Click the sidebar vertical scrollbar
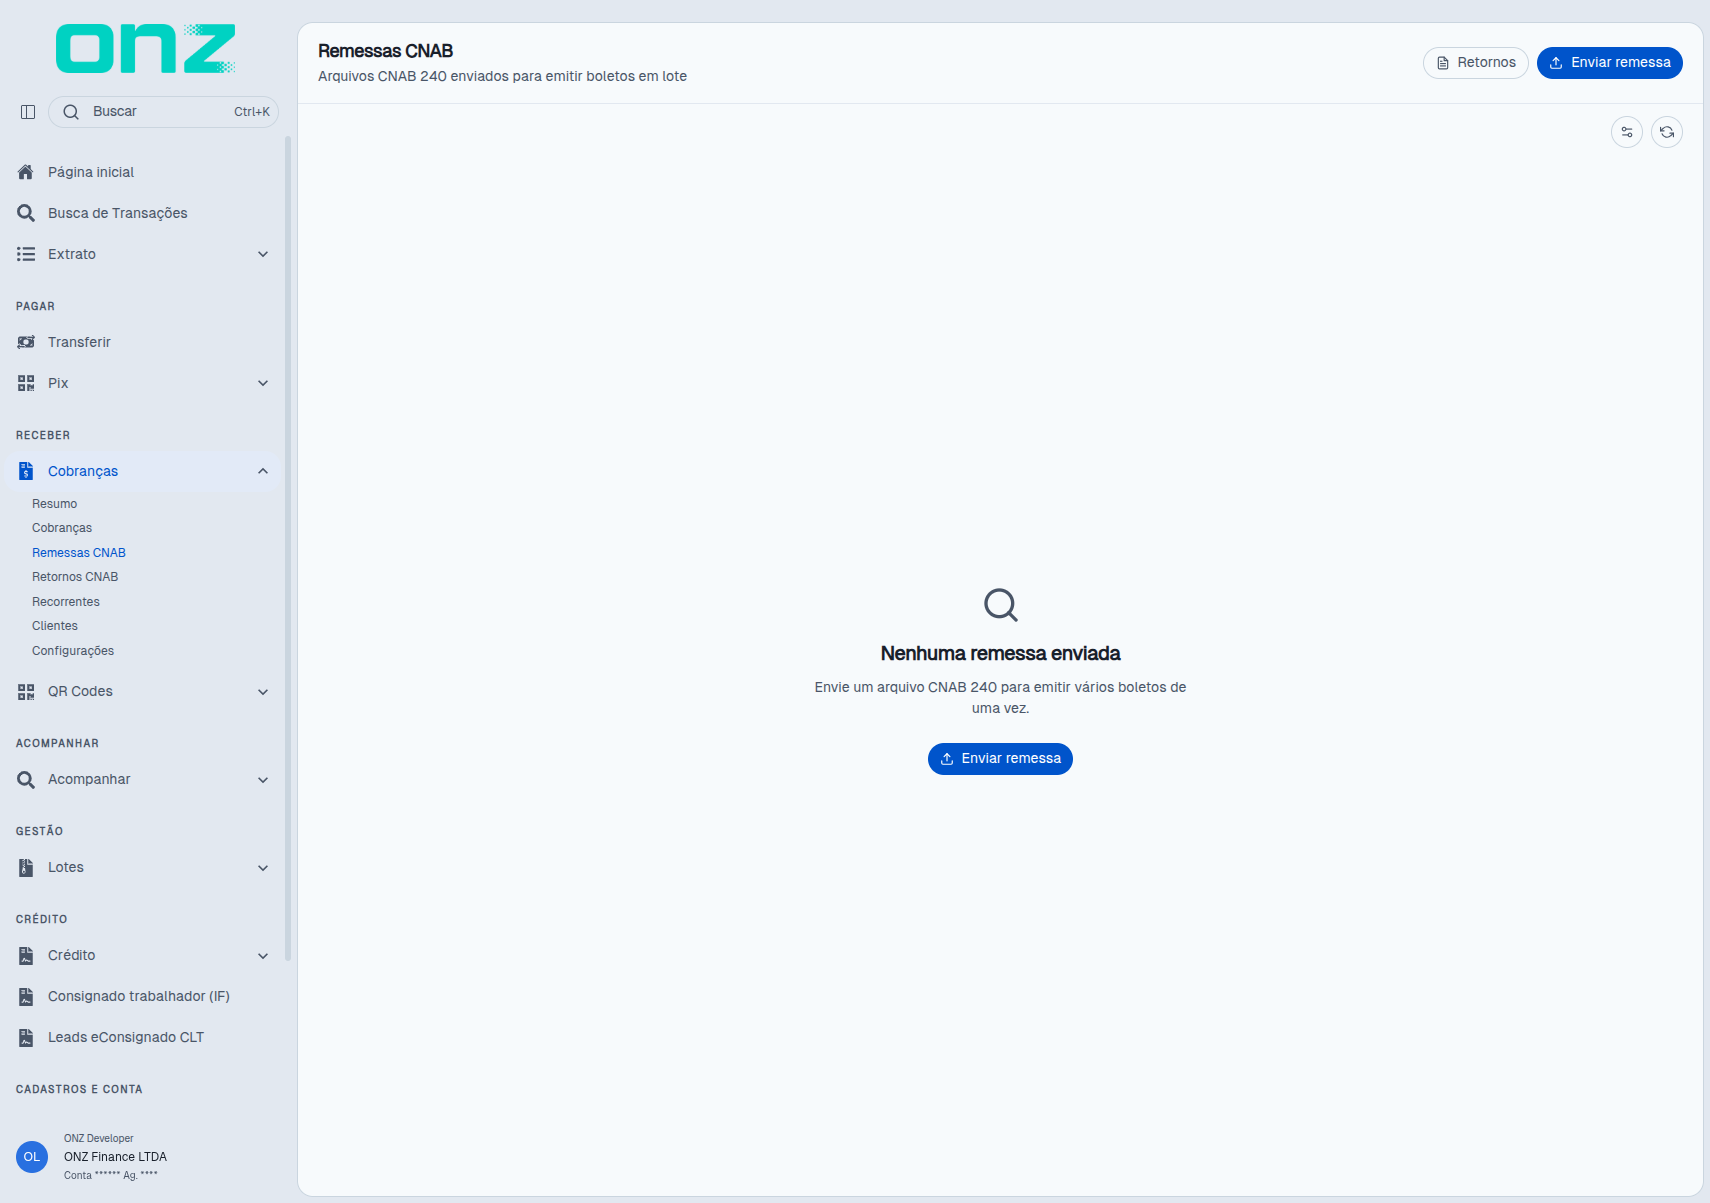Viewport: 1710px width, 1203px height. tap(288, 549)
